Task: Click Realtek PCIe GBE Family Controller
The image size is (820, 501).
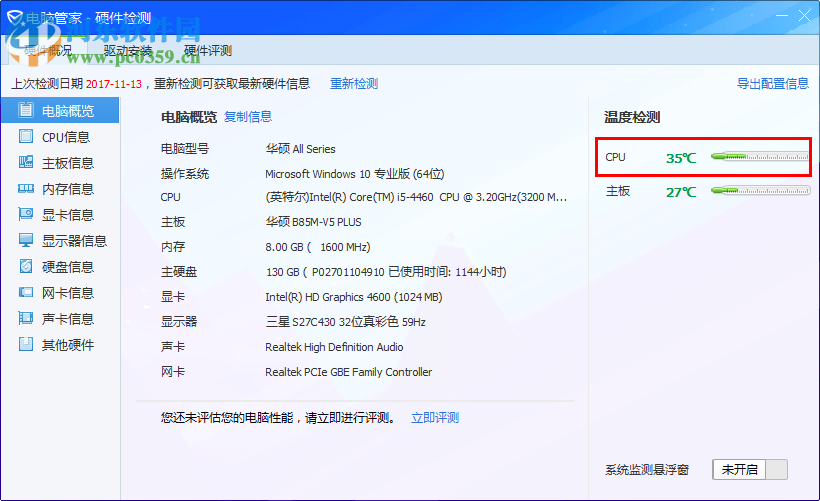Action: pyautogui.click(x=349, y=372)
